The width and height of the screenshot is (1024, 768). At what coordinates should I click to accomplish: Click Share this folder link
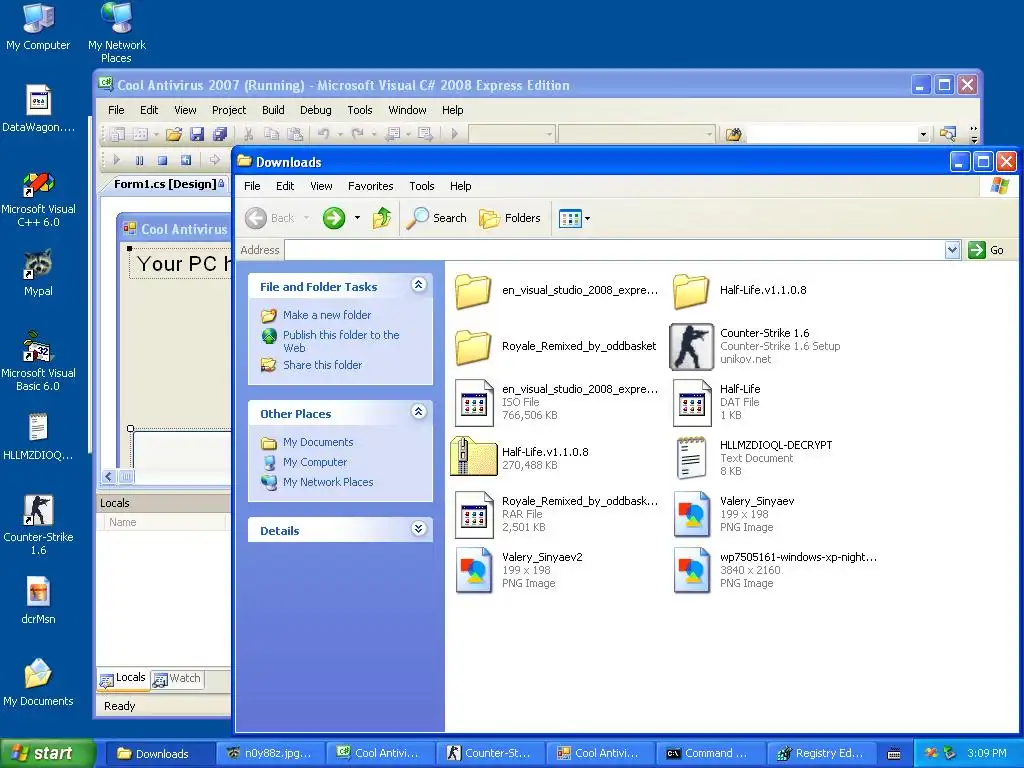tap(322, 365)
